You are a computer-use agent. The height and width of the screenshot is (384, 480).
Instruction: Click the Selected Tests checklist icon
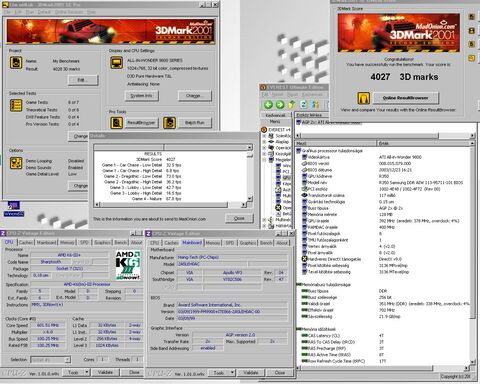pyautogui.click(x=16, y=106)
